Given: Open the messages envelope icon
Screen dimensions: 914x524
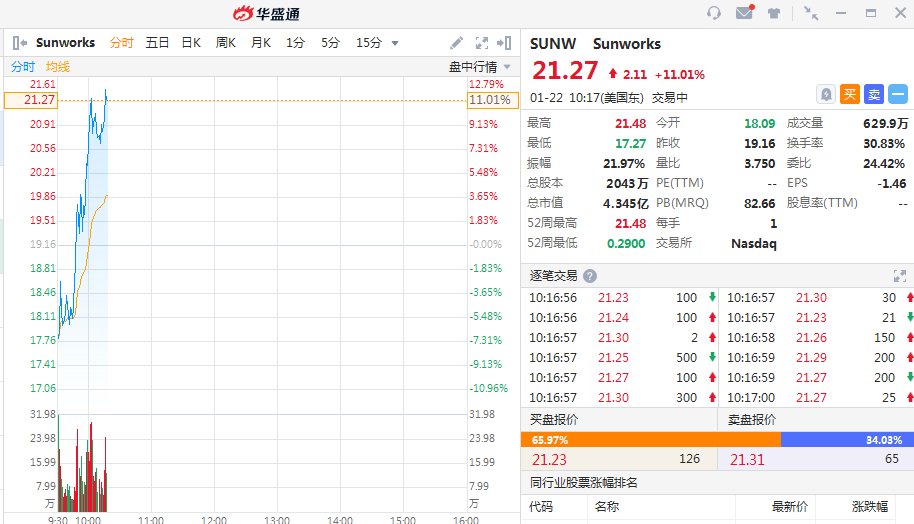Looking at the screenshot, I should click(744, 13).
